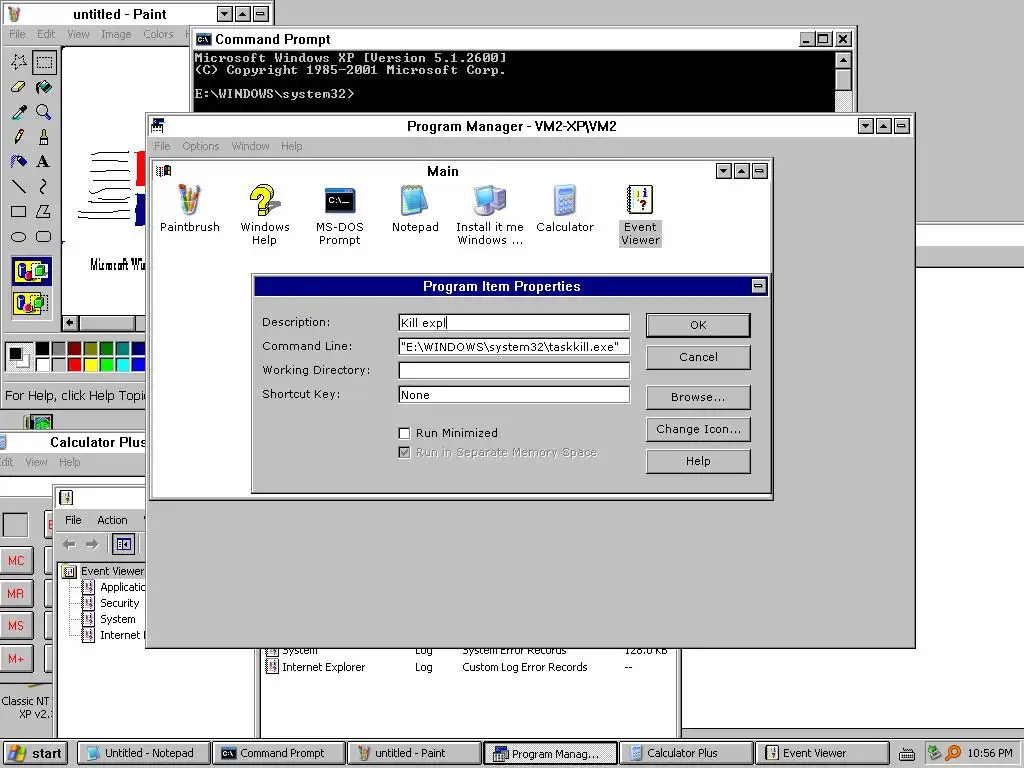Click the MR memory recall calculator button
The width and height of the screenshot is (1024, 768).
[16, 594]
